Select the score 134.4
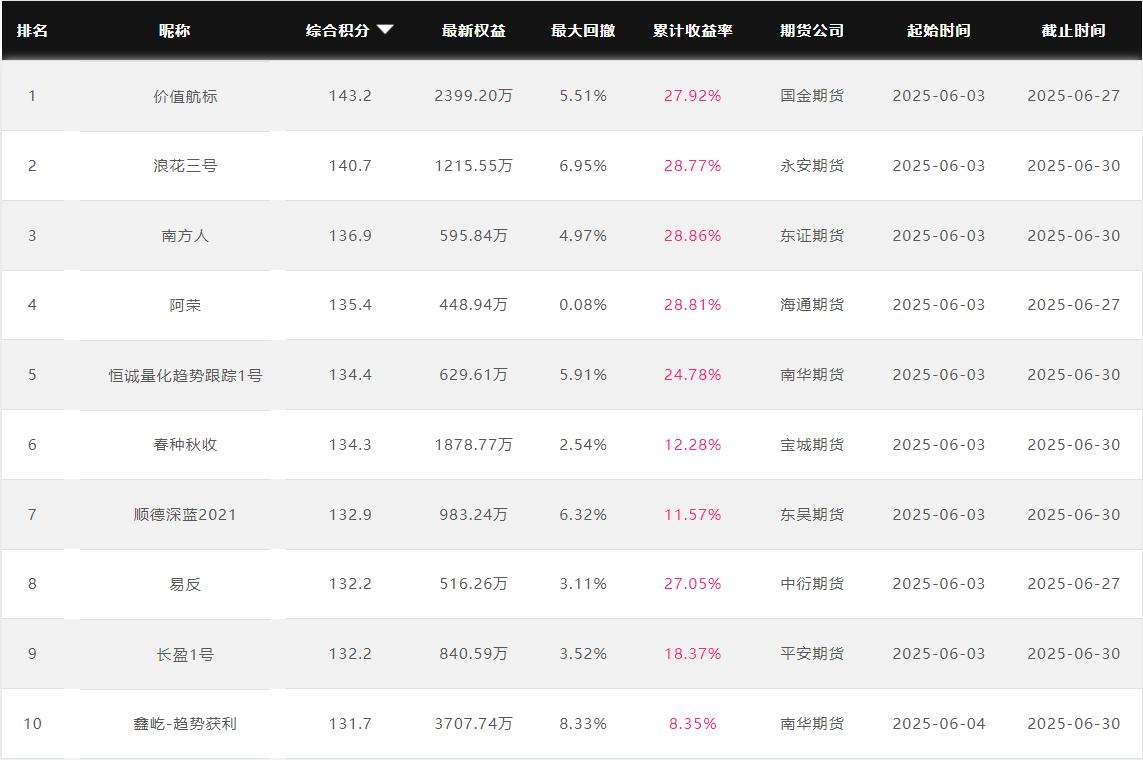Viewport: 1143px width, 760px height. [350, 375]
